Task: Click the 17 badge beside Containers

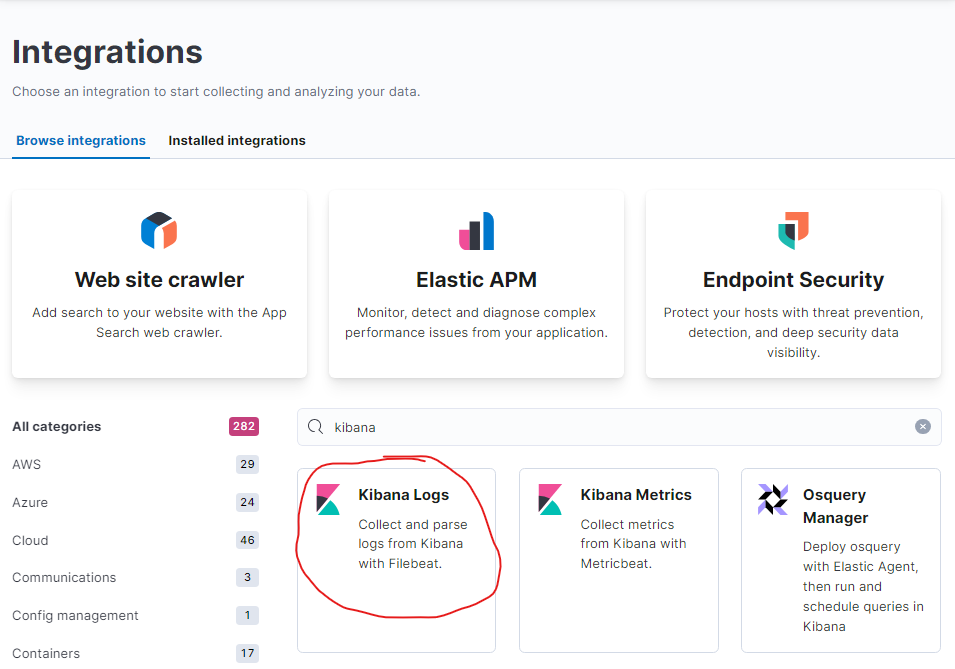Action: pyautogui.click(x=247, y=653)
